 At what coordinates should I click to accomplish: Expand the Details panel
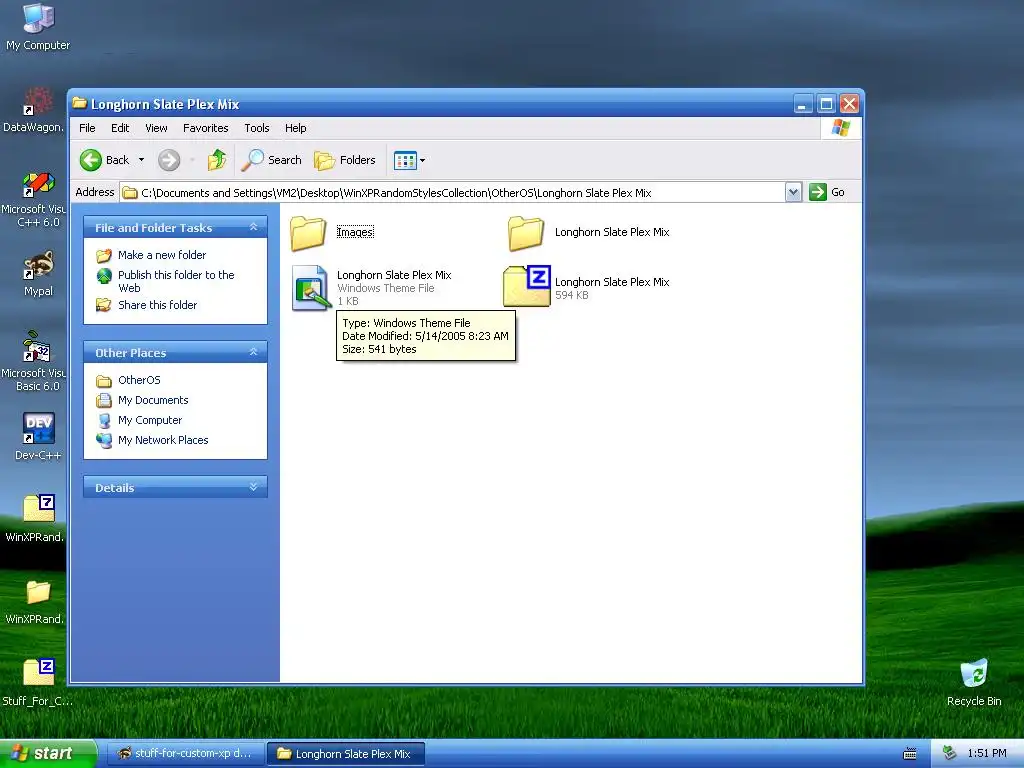click(253, 487)
